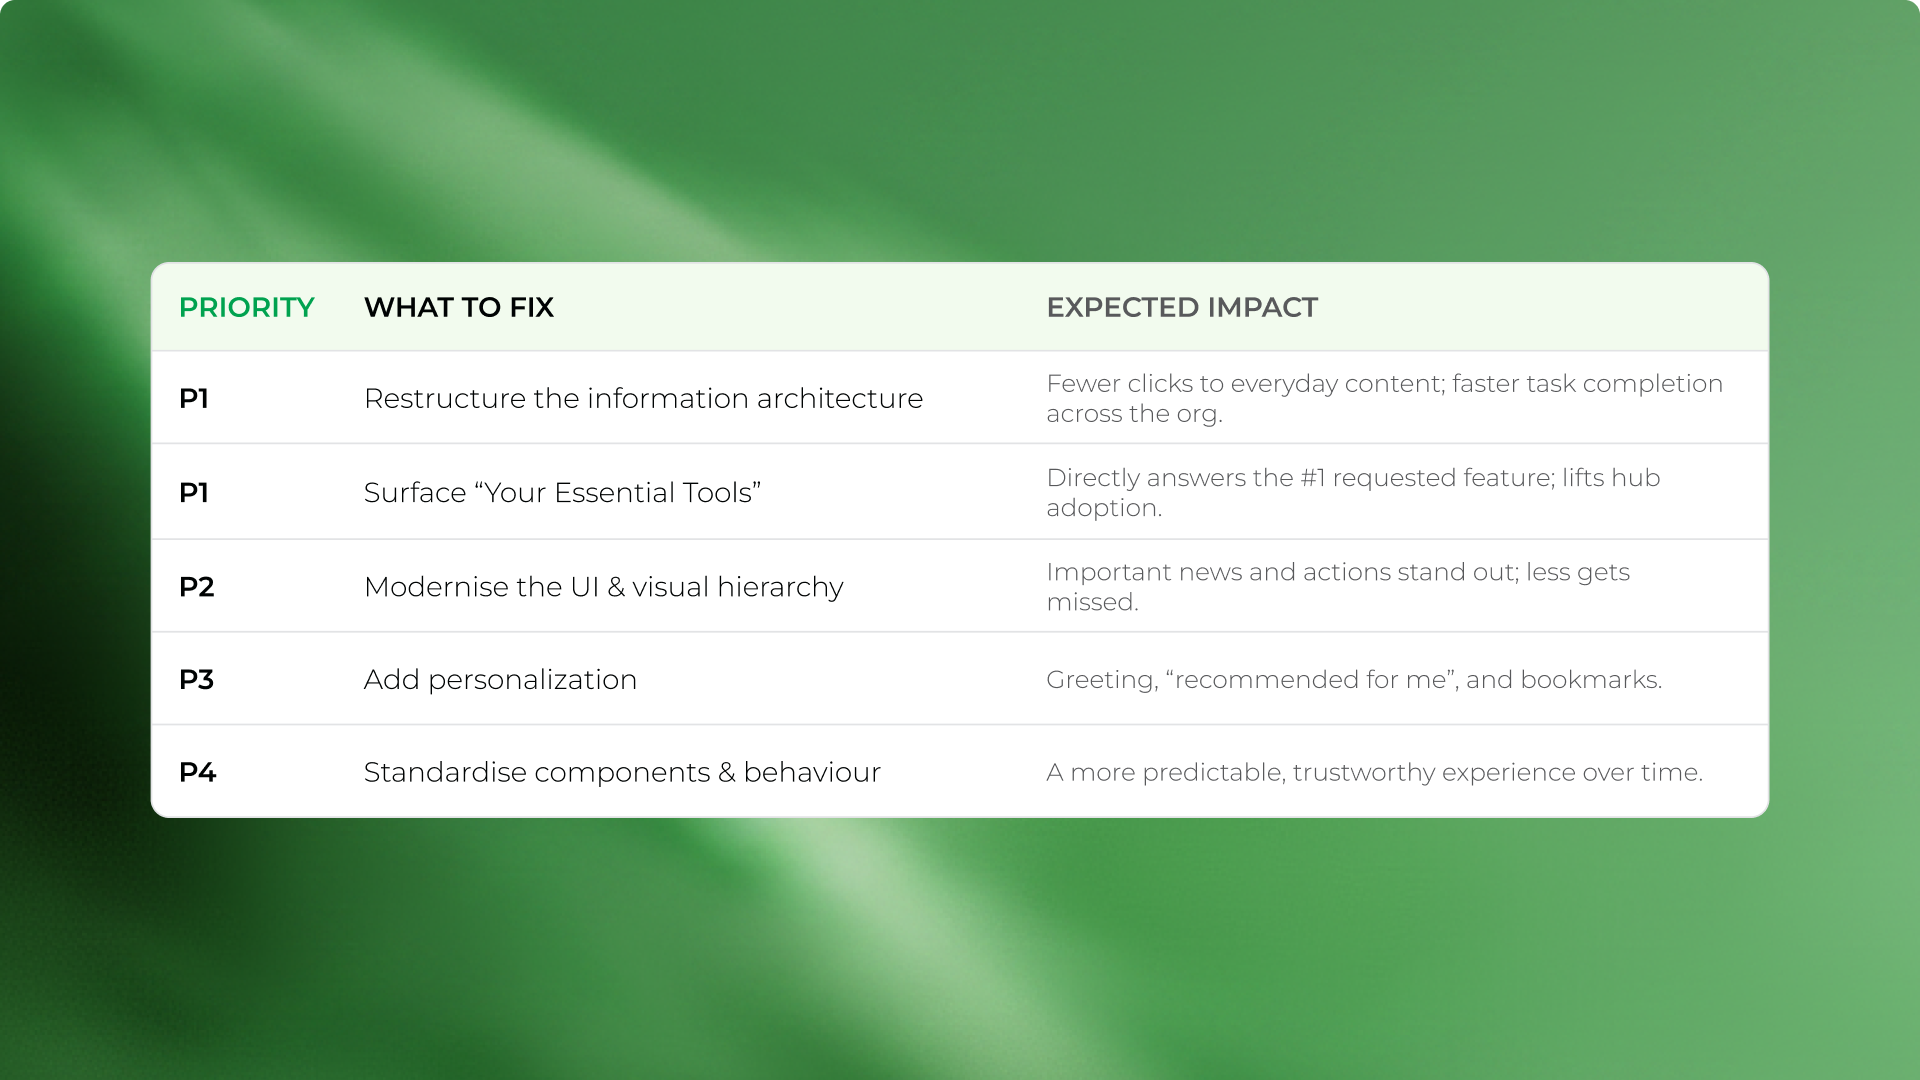Click the word "adoption." in second row
The width and height of the screenshot is (1920, 1080).
tap(1104, 508)
